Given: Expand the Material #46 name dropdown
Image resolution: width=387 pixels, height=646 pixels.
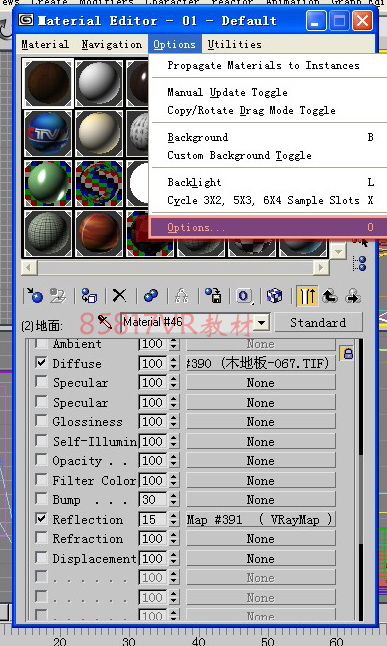Looking at the screenshot, I should click(262, 323).
